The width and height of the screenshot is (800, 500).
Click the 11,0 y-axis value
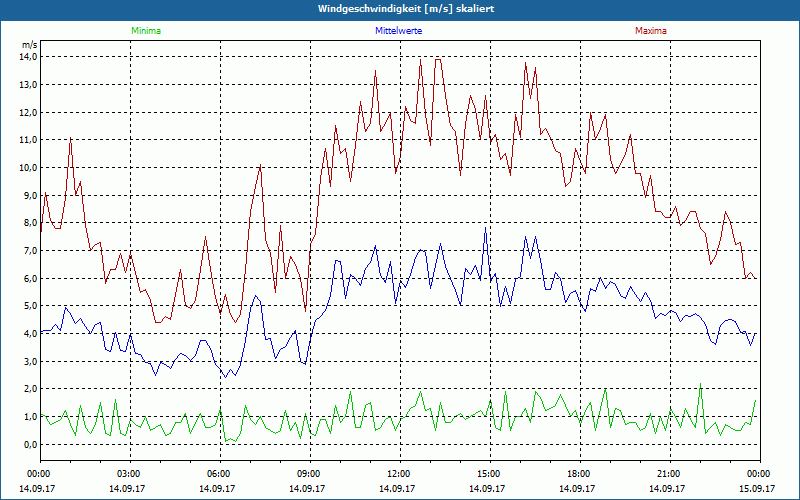29,140
